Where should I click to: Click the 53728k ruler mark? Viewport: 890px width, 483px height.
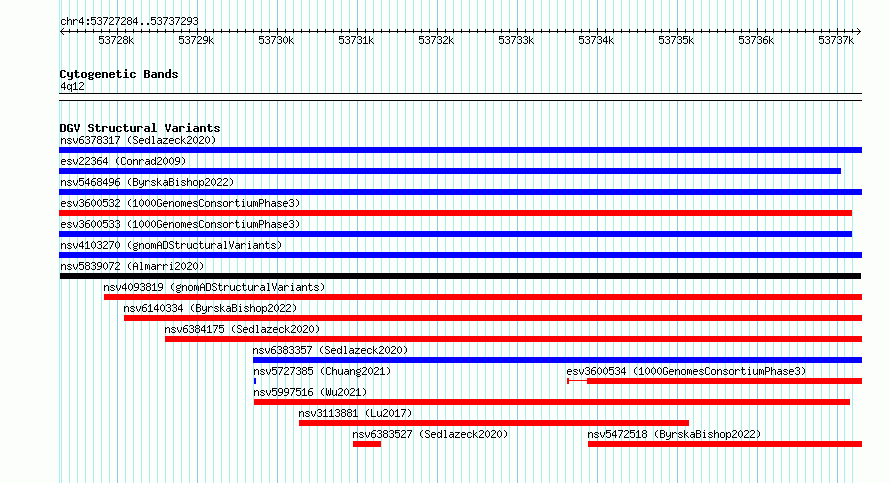coord(116,40)
